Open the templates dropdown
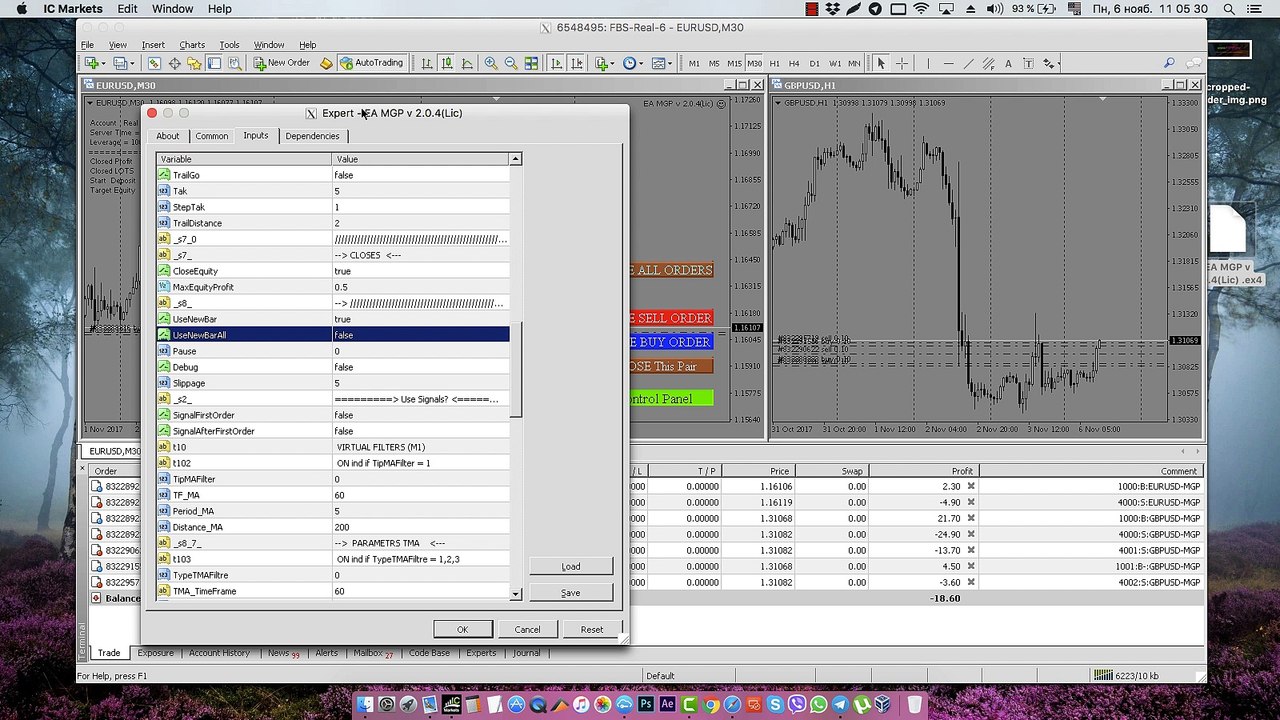This screenshot has height=720, width=1280. pos(661,63)
